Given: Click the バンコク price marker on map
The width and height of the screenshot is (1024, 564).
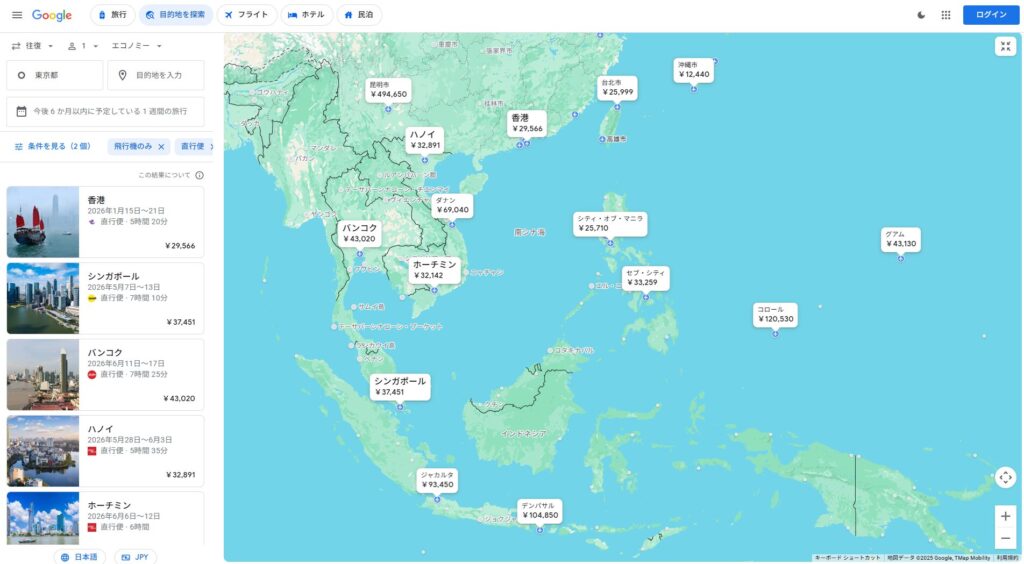Looking at the screenshot, I should 360,233.
